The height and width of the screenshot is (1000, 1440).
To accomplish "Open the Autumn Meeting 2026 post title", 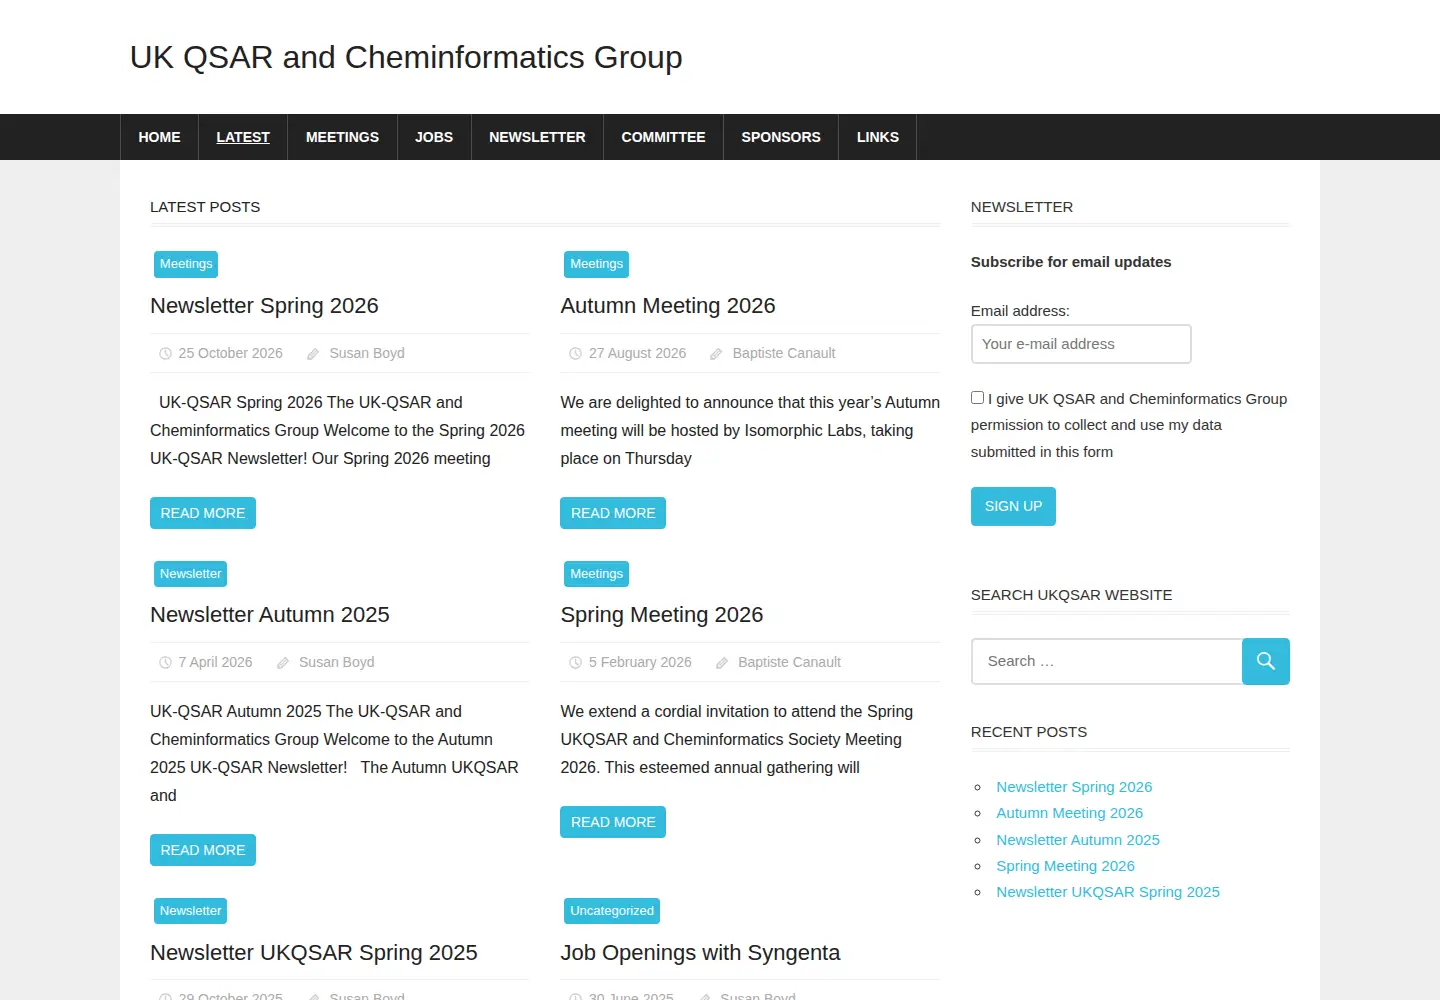I will click(668, 306).
